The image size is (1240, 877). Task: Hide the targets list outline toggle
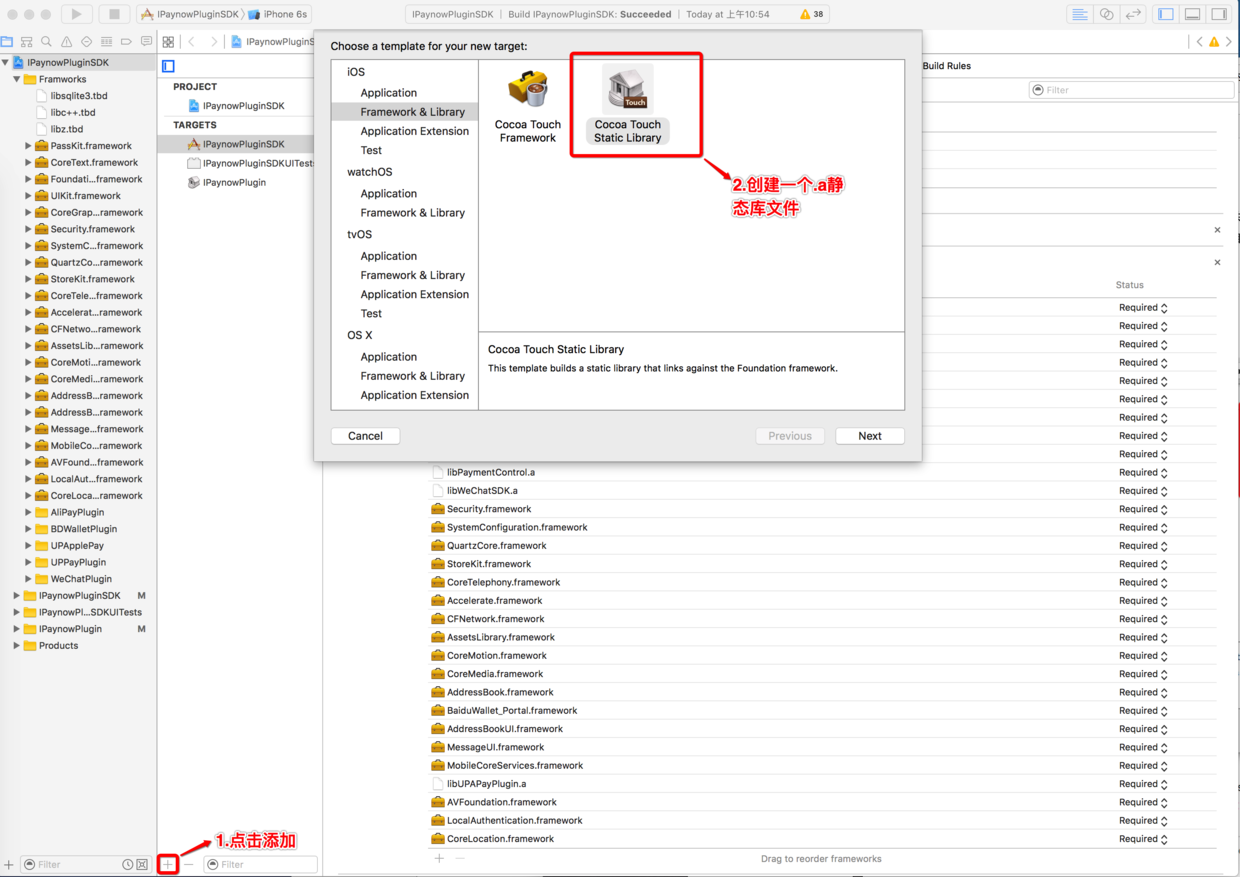[x=168, y=66]
